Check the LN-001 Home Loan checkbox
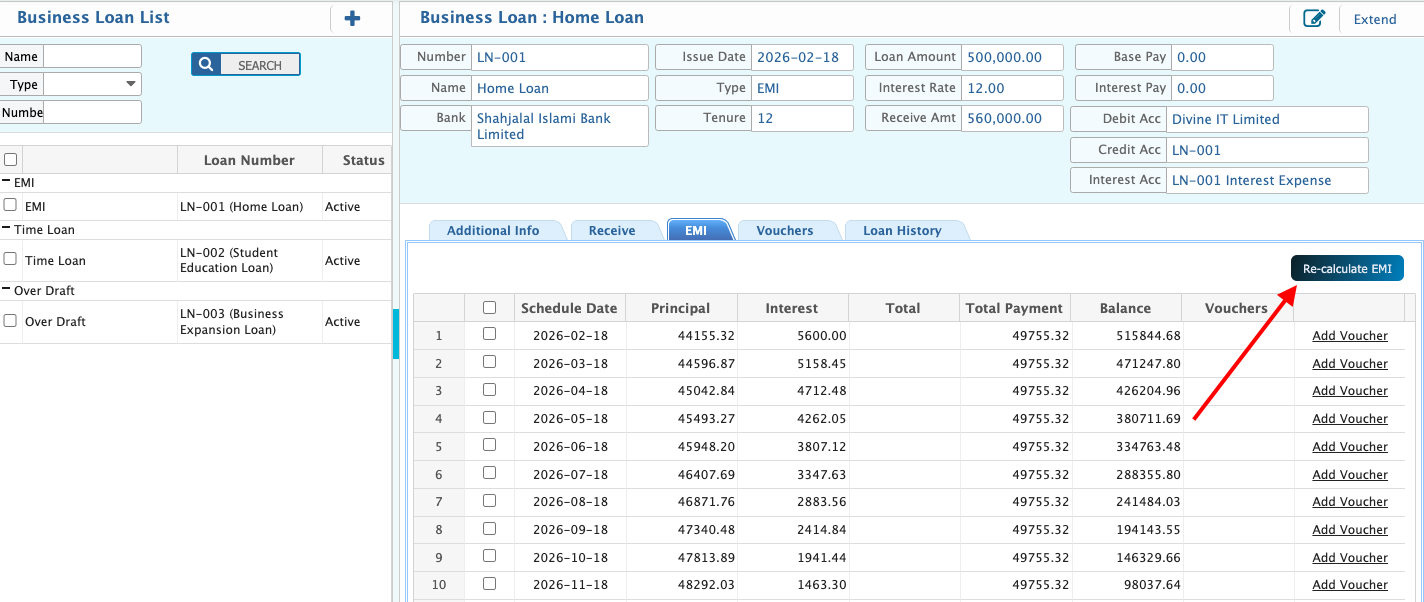 tap(10, 205)
